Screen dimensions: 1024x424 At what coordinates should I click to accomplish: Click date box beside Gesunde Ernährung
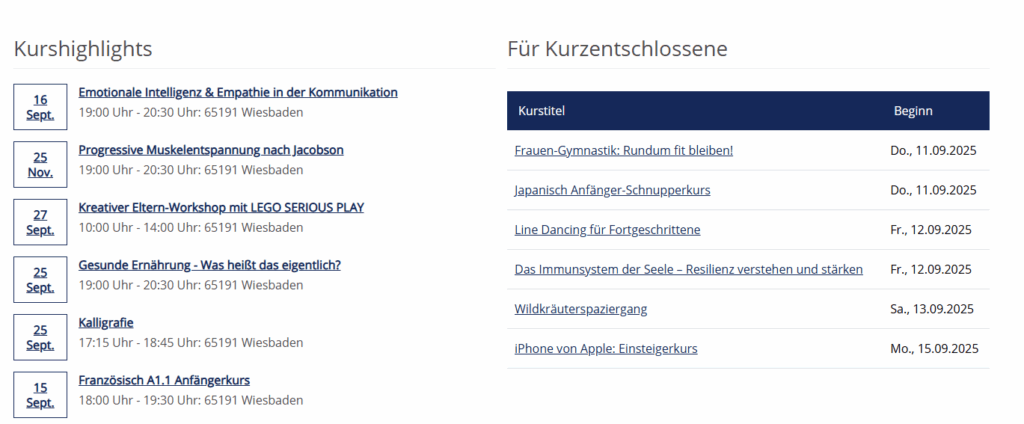click(40, 280)
